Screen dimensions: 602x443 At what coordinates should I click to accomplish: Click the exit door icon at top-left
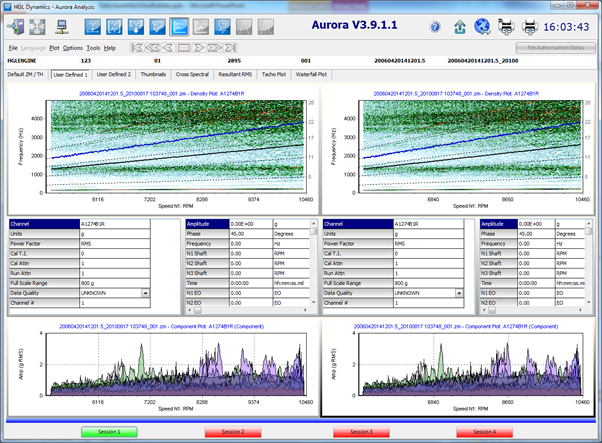(x=17, y=27)
